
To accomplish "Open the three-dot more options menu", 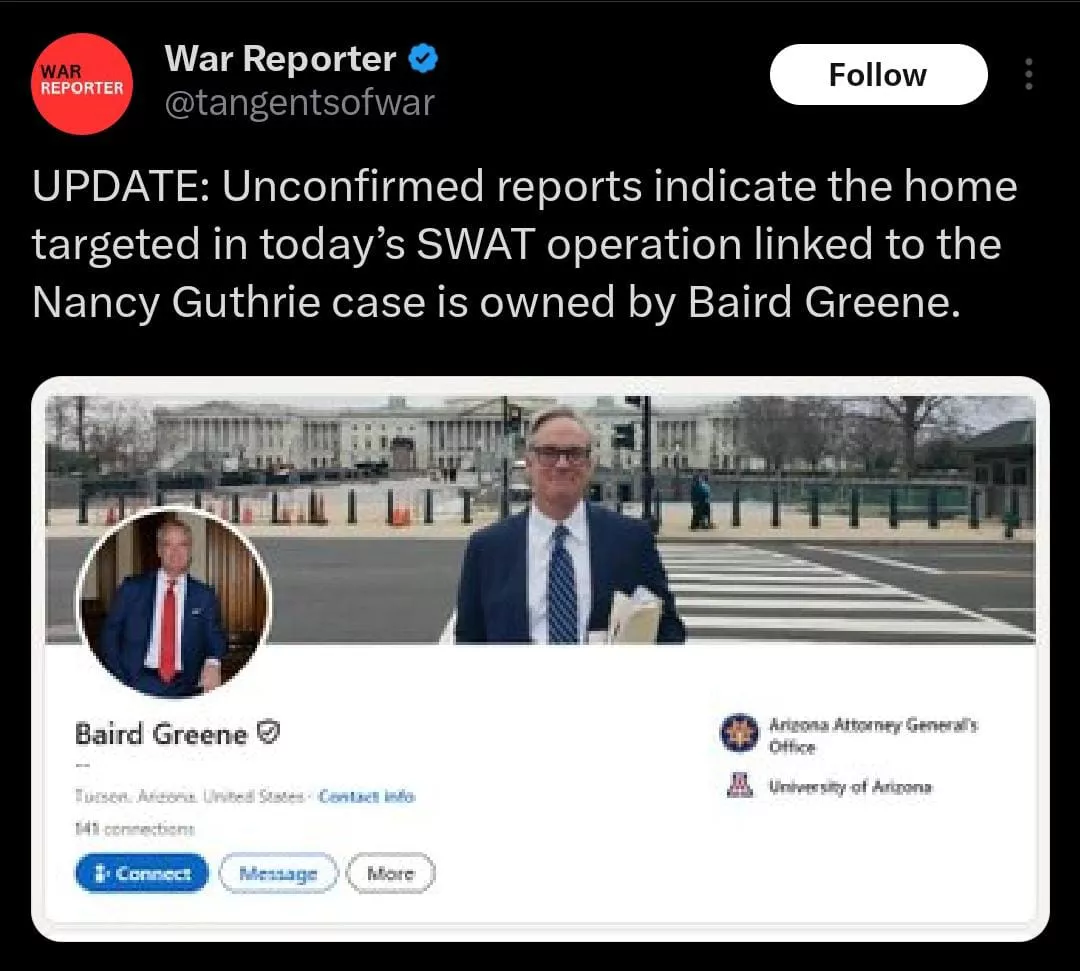I will tap(1028, 74).
